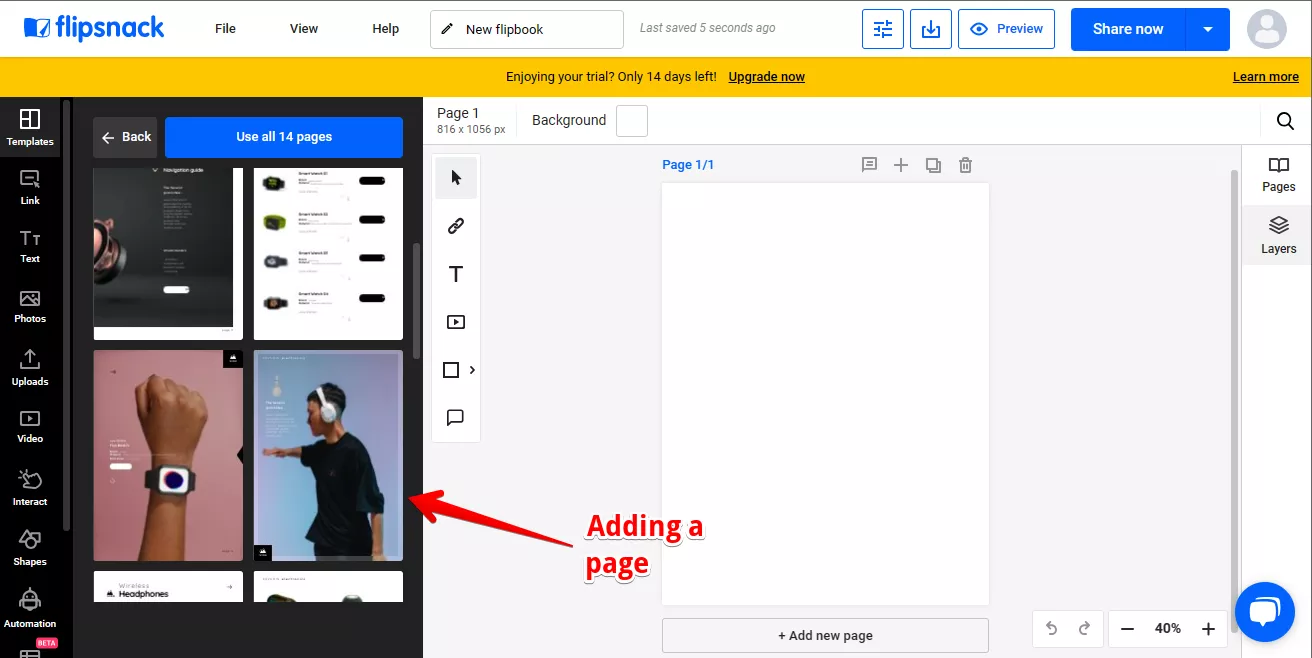
Task: Expand the shape tool options chevron
Action: [472, 370]
